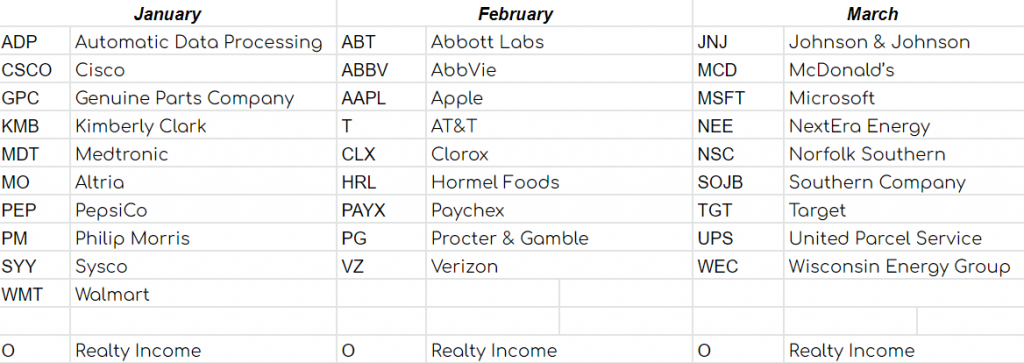Click the VZ ticker cell
This screenshot has width=1024, height=363.
pyautogui.click(x=381, y=266)
